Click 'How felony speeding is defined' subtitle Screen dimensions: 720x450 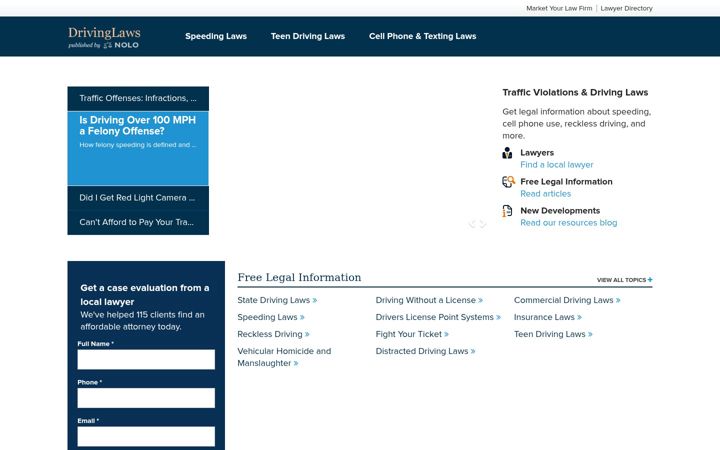[x=138, y=145]
